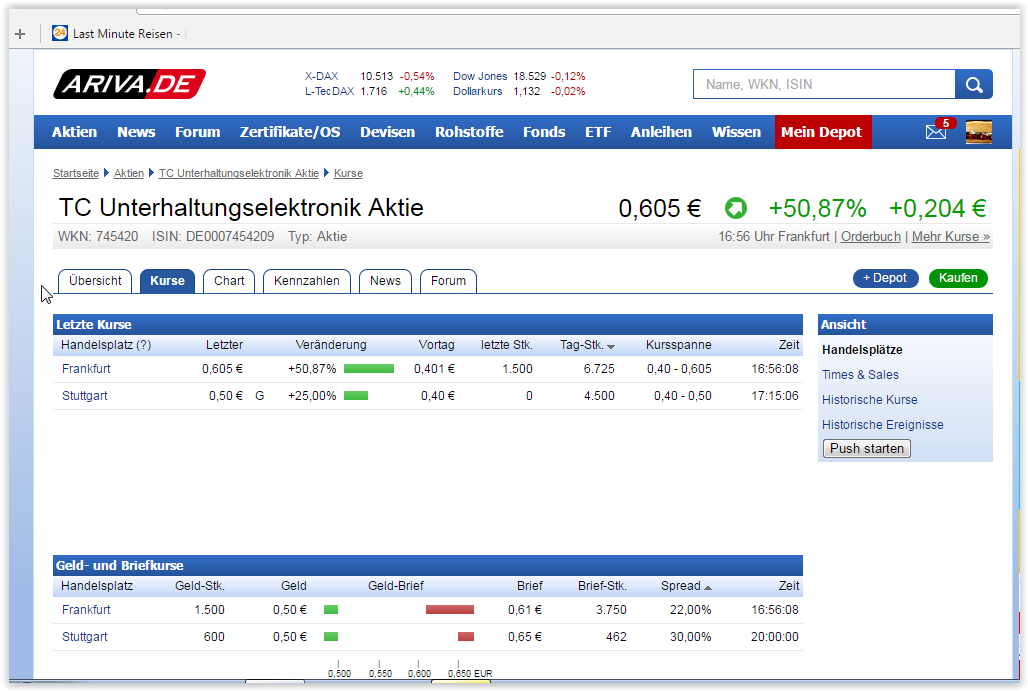Image resolution: width=1028 pixels, height=691 pixels.
Task: Open the mail envelope icon with 5 notifications
Action: point(937,130)
